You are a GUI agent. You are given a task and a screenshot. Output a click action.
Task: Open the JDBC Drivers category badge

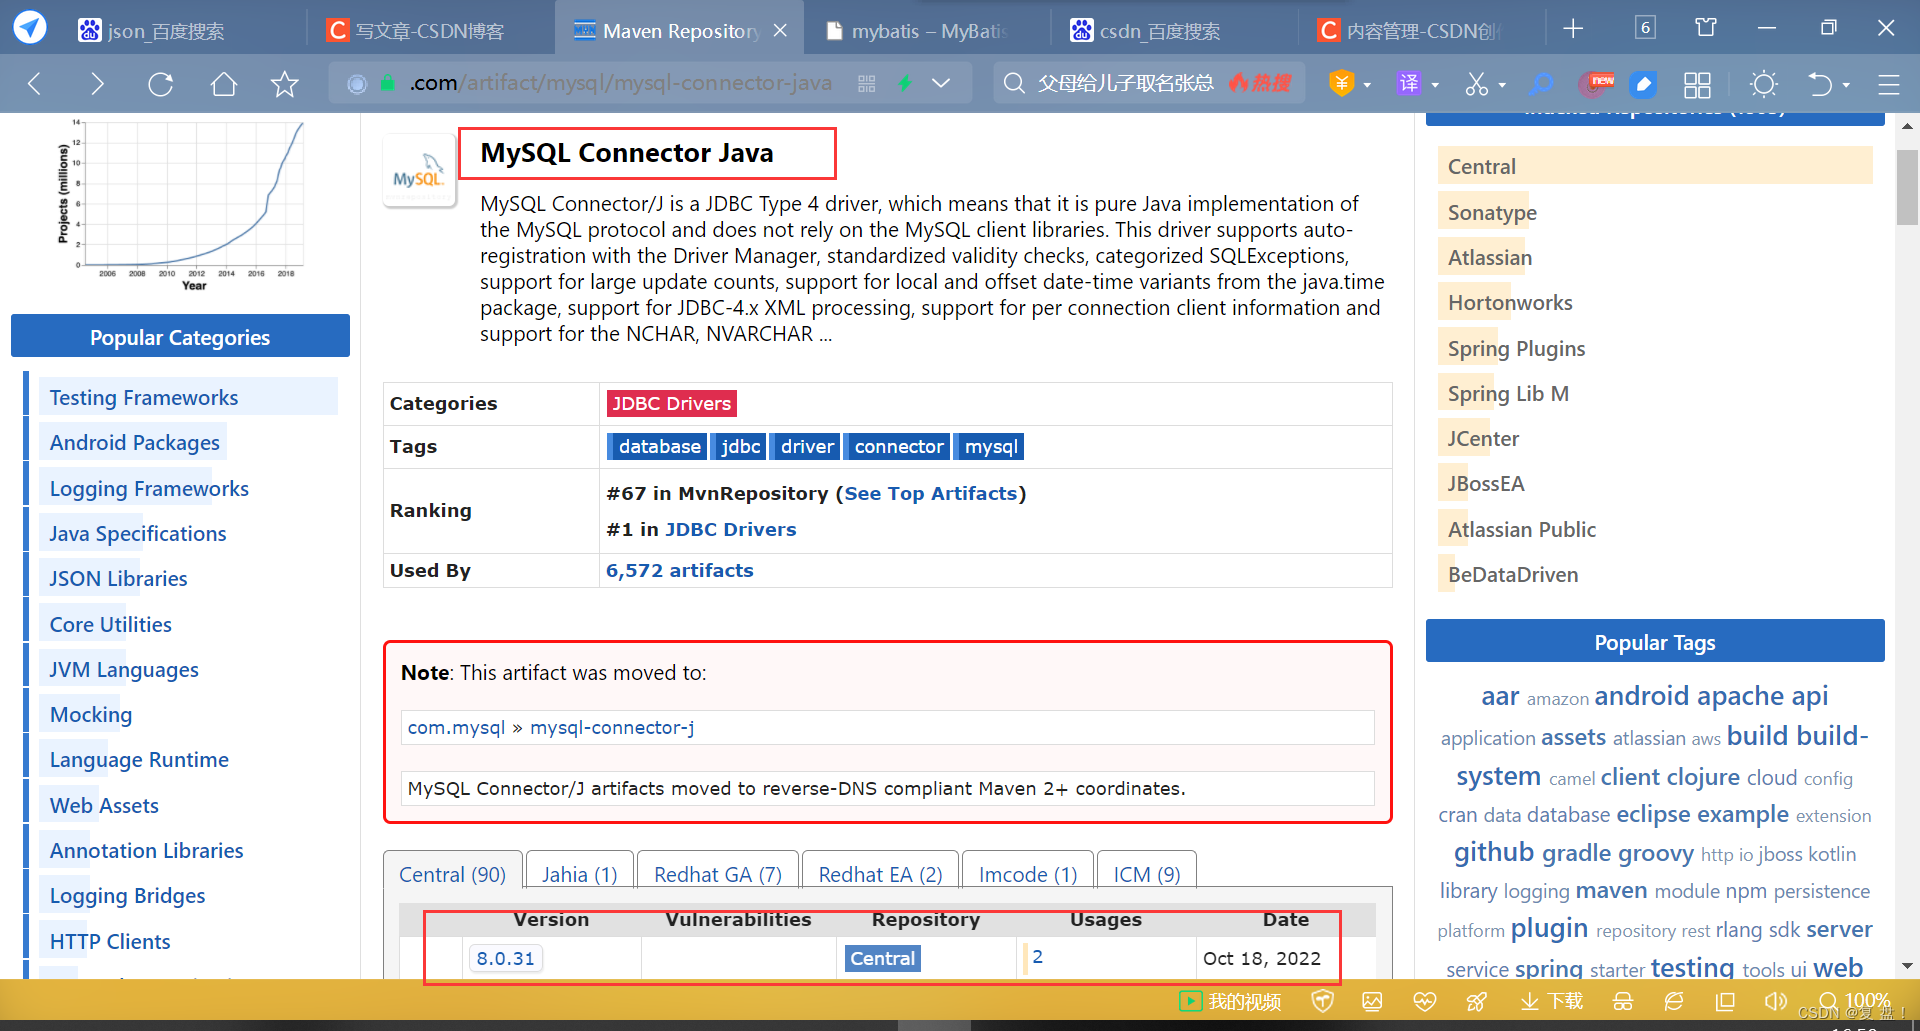[x=671, y=403]
